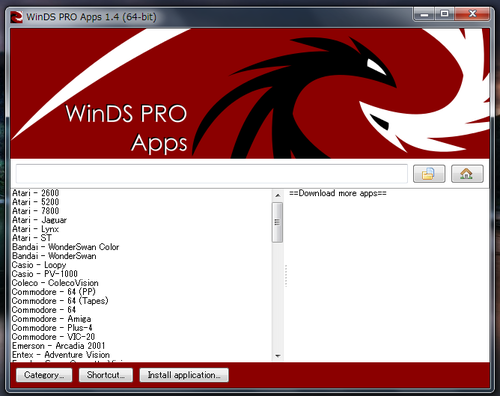The height and width of the screenshot is (396, 500).
Task: Click the list scrollbar down arrow
Action: 277,356
